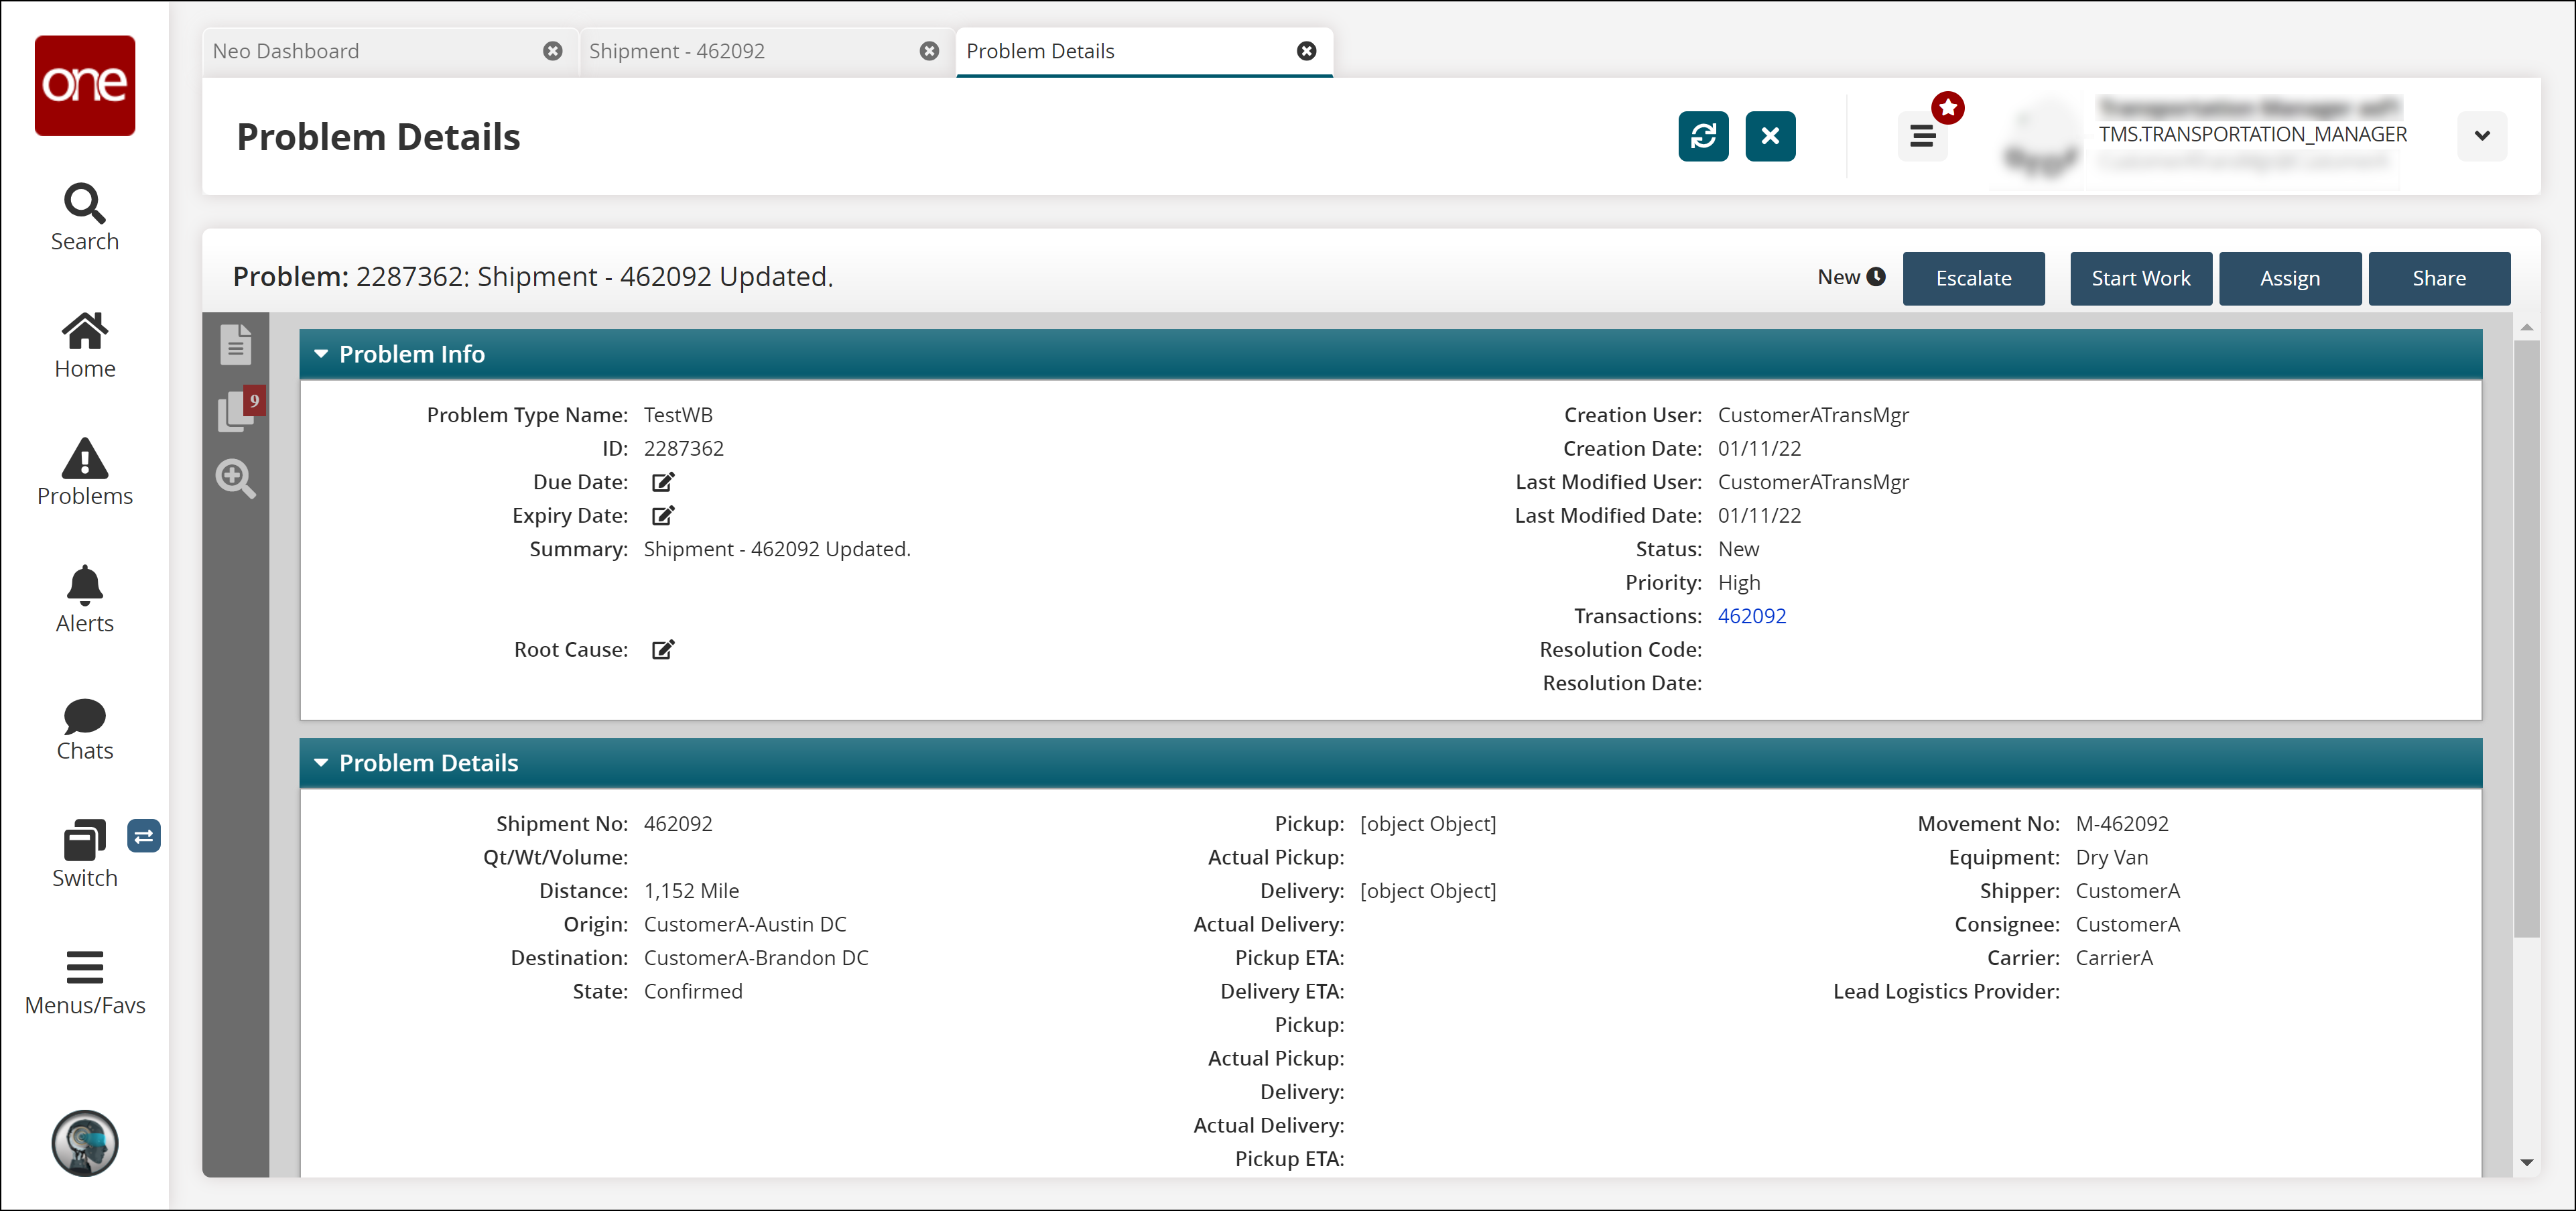Click the Escalate button

[1973, 276]
